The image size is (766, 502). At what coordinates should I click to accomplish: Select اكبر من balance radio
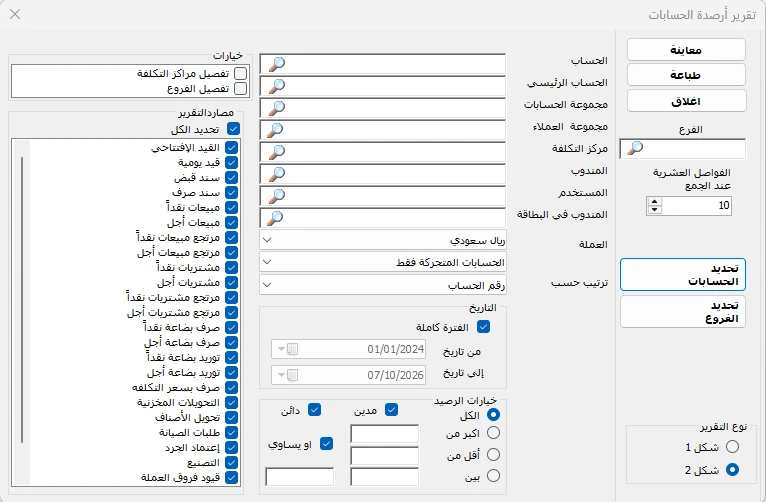[493, 433]
